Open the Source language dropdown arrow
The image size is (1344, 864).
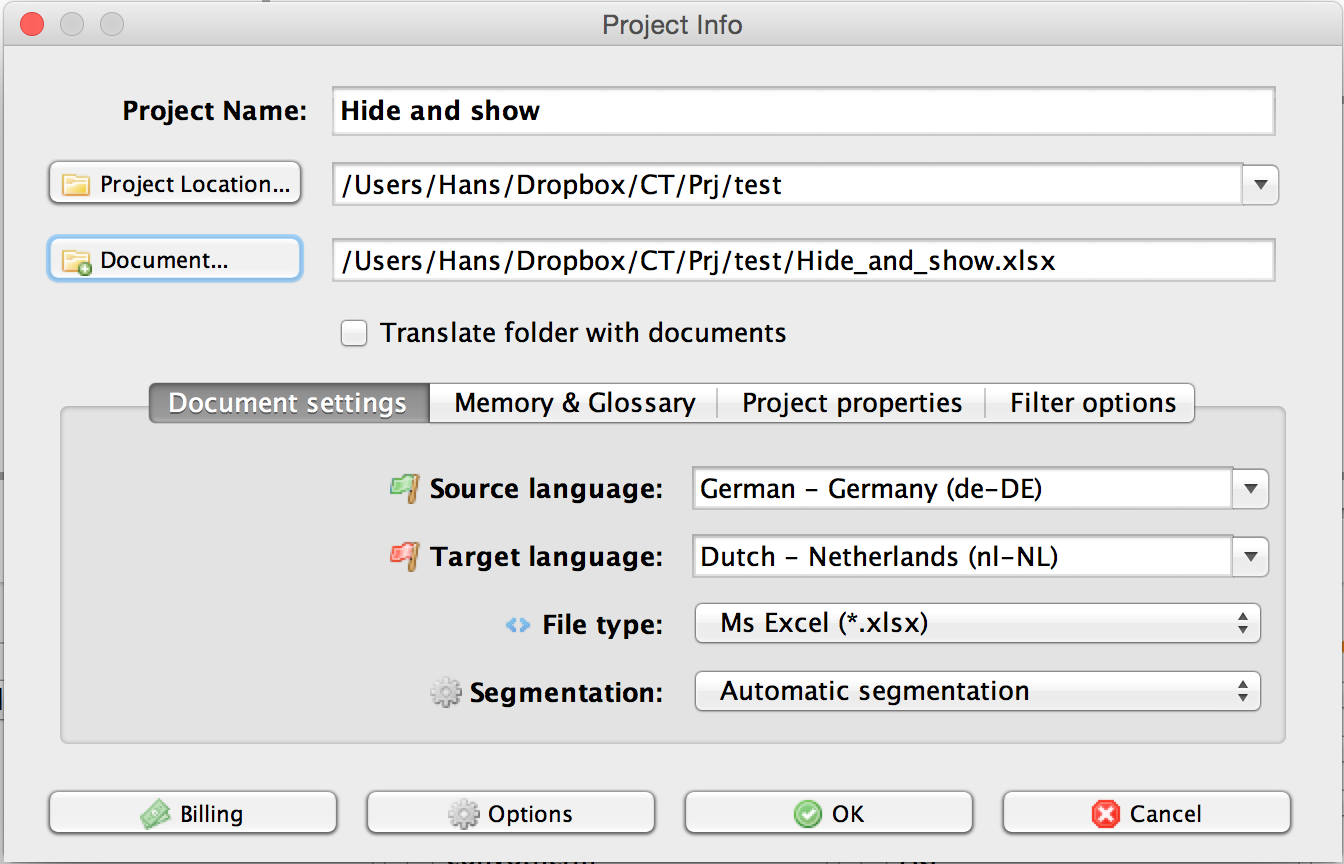click(x=1250, y=489)
